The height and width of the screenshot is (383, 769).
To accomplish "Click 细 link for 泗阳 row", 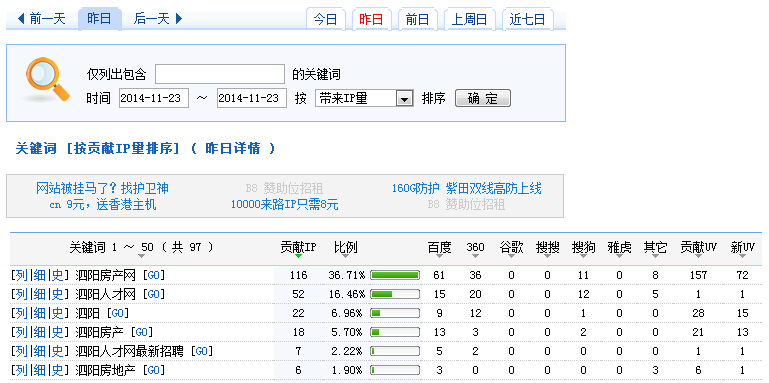I will (x=39, y=313).
